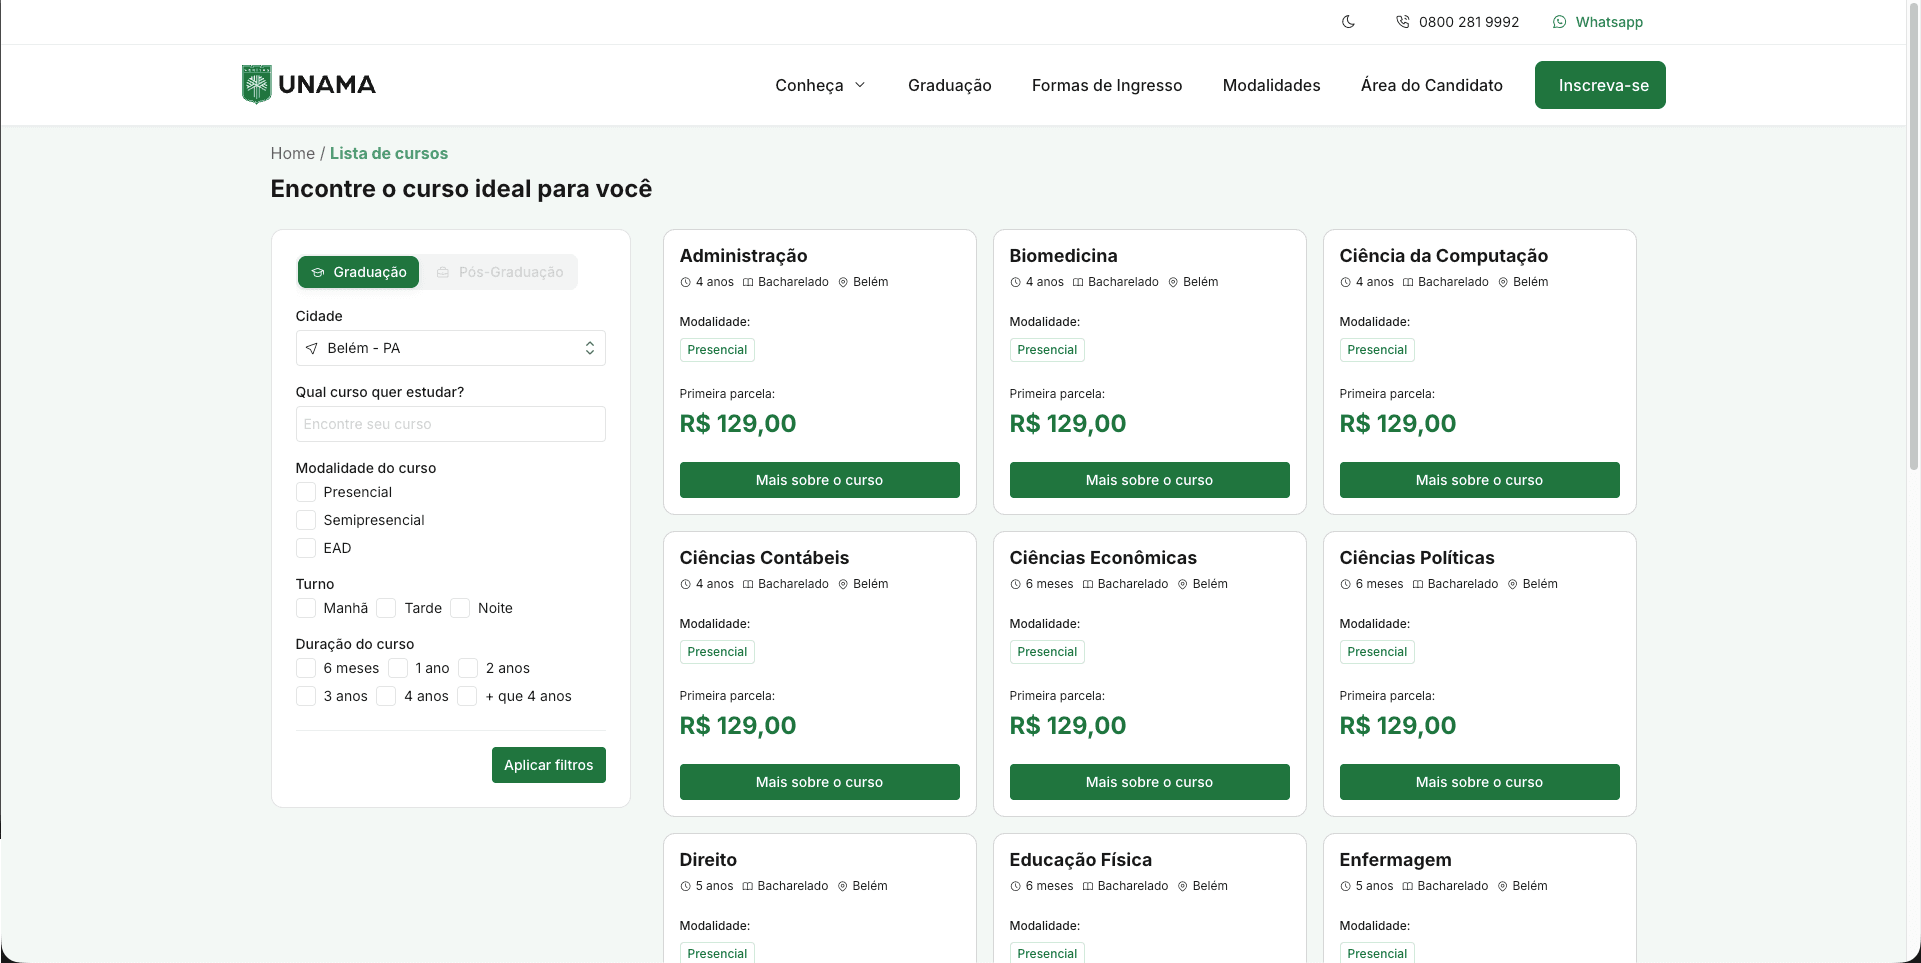Enable the Presencial modality checkbox

tap(305, 492)
